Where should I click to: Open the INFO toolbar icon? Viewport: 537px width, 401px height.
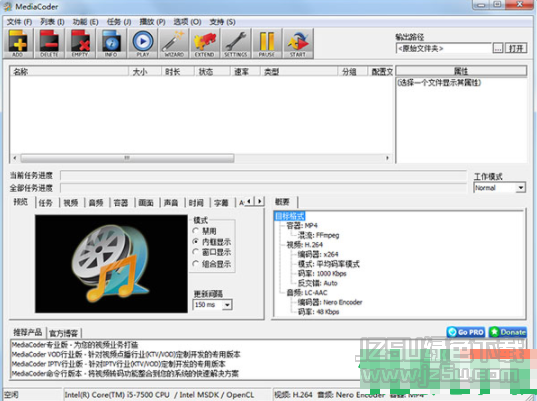[111, 43]
